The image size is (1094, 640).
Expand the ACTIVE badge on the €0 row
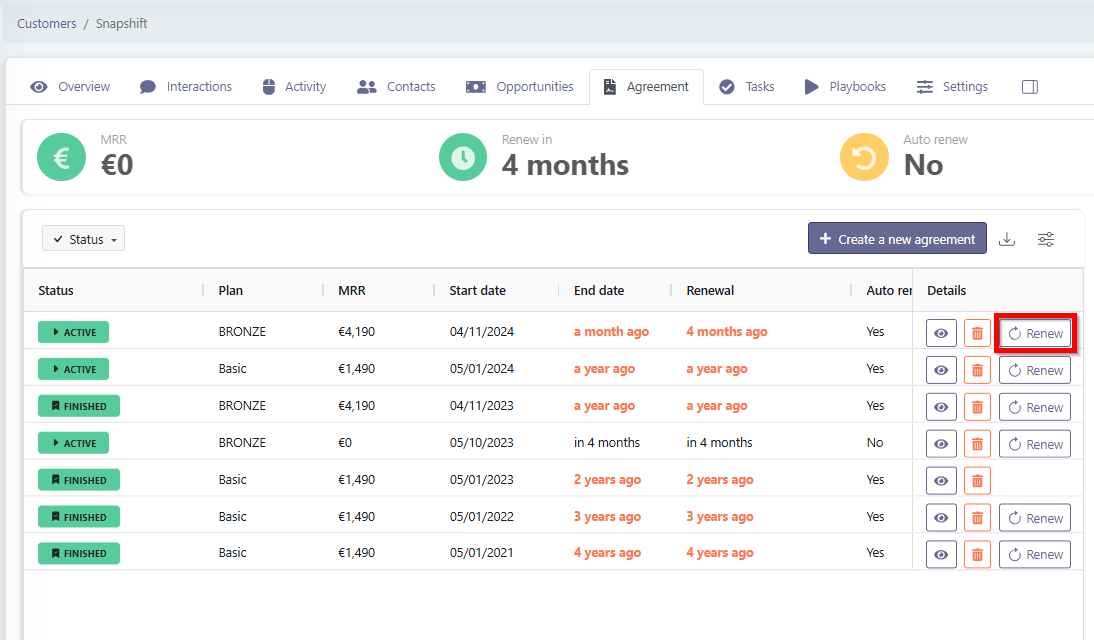click(73, 443)
